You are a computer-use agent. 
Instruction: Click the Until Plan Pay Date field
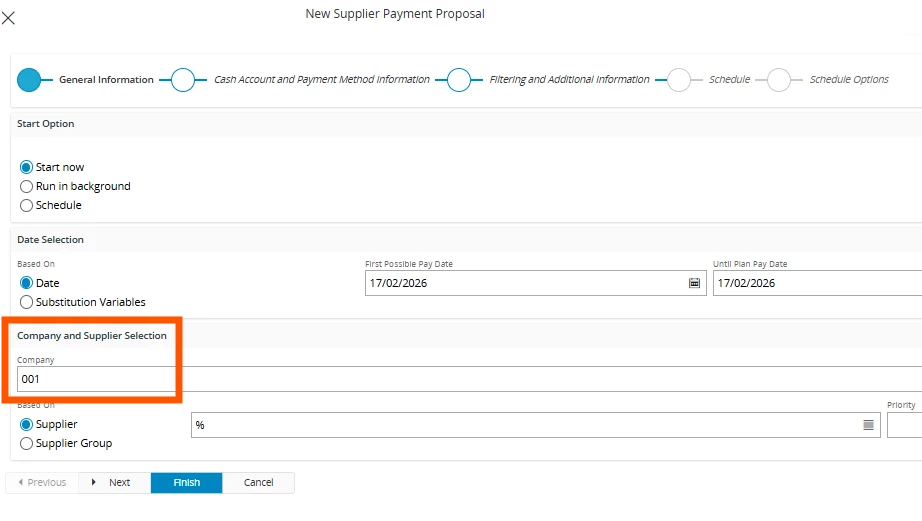click(815, 283)
